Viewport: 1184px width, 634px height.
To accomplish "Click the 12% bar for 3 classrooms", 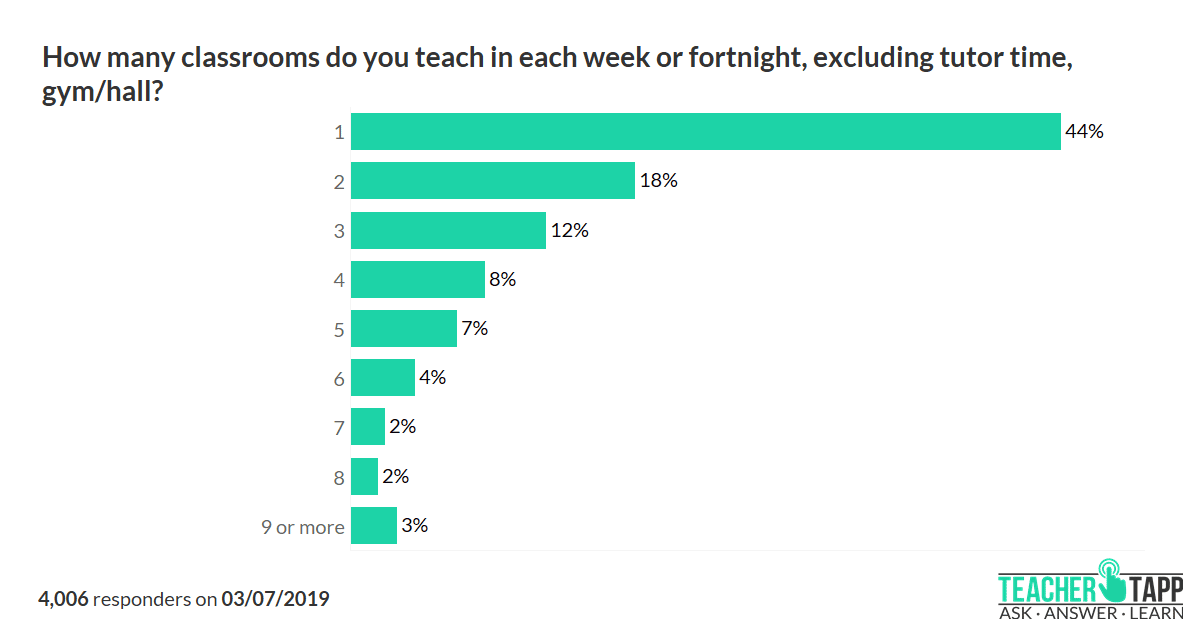I will coord(448,230).
